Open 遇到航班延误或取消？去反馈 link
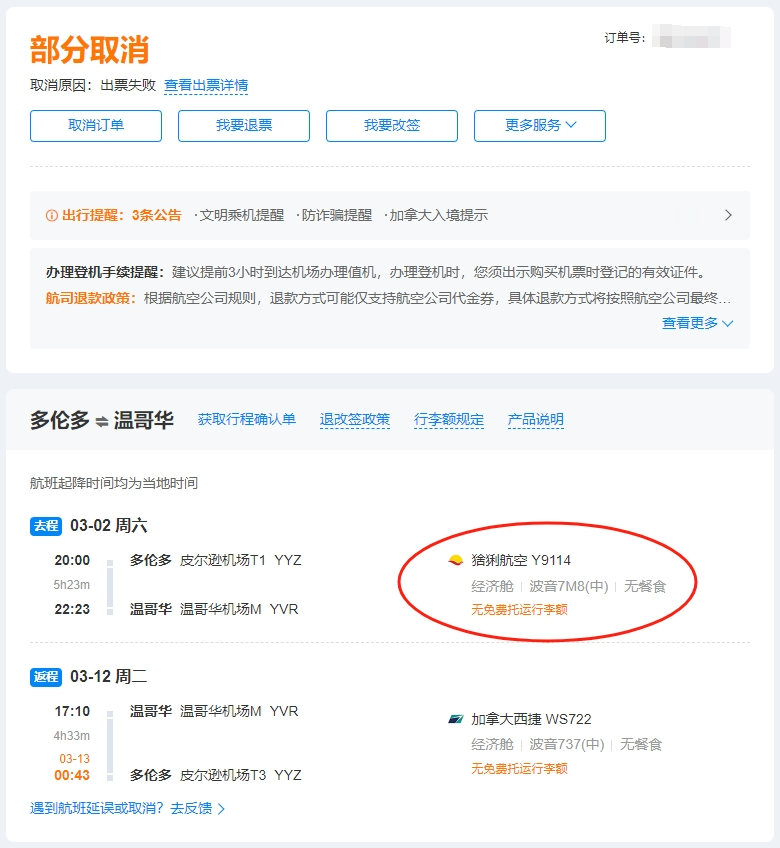The height and width of the screenshot is (848, 780). 127,809
